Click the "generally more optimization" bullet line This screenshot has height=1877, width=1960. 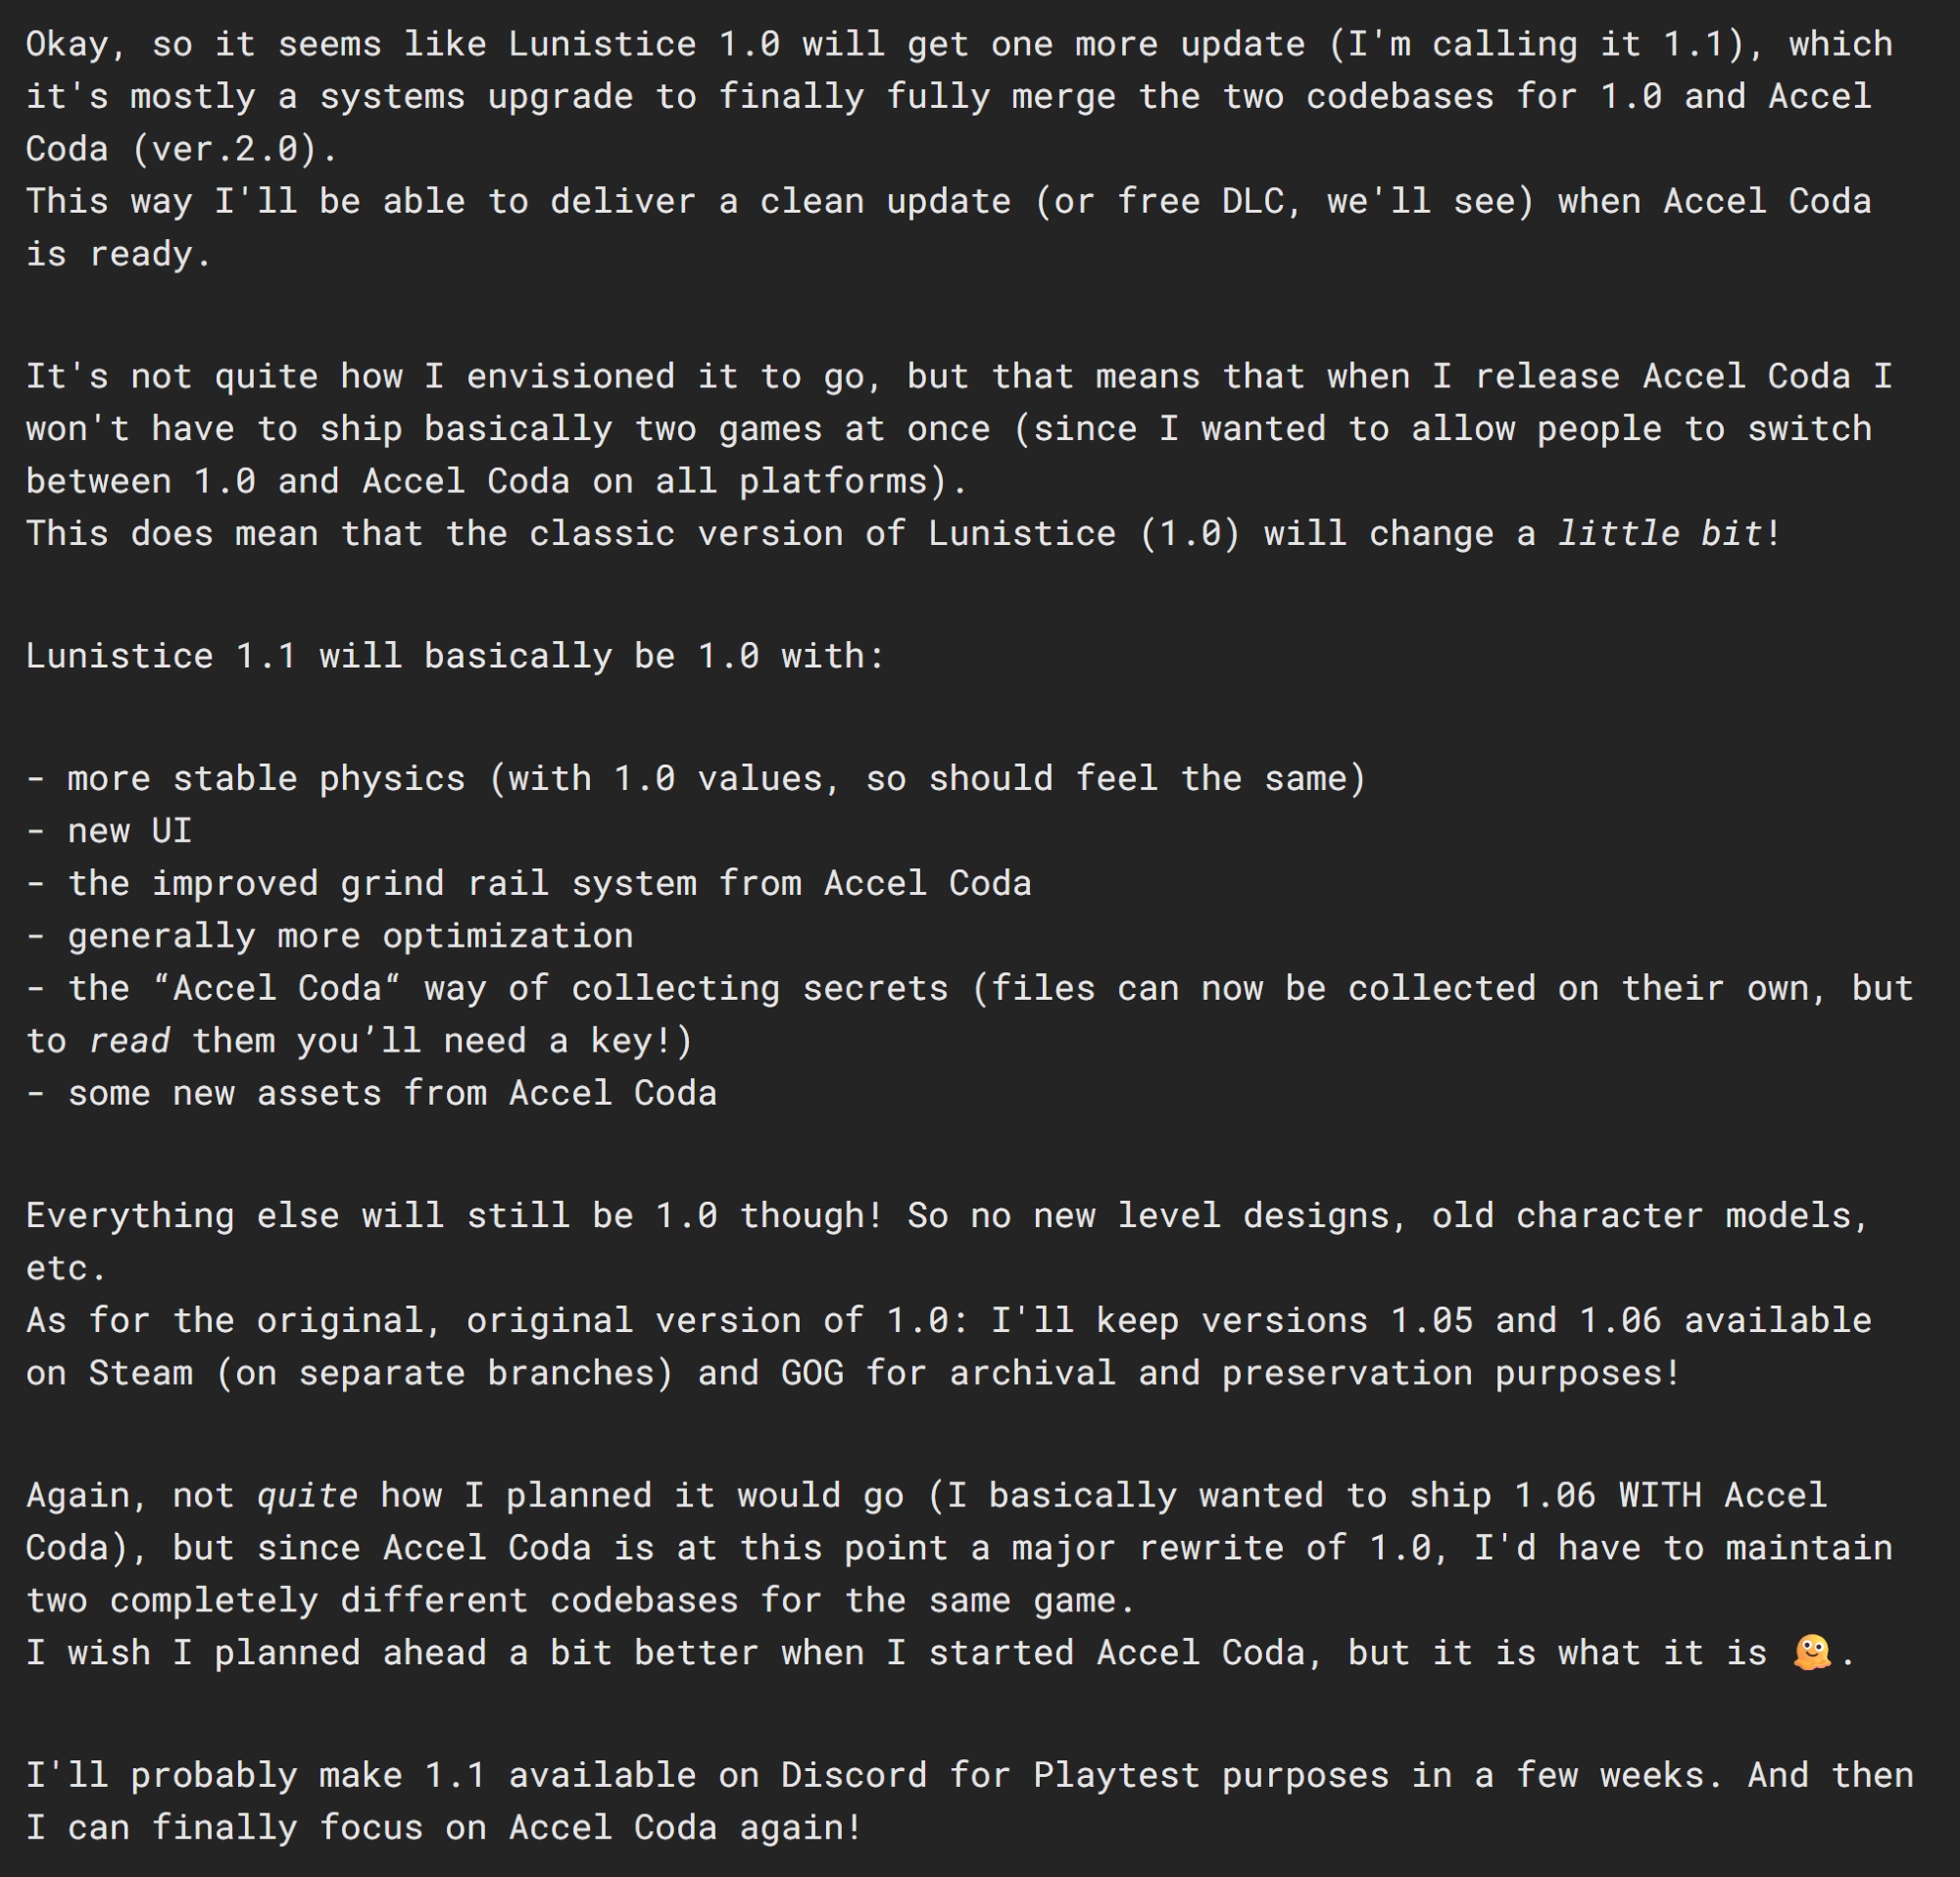[350, 936]
